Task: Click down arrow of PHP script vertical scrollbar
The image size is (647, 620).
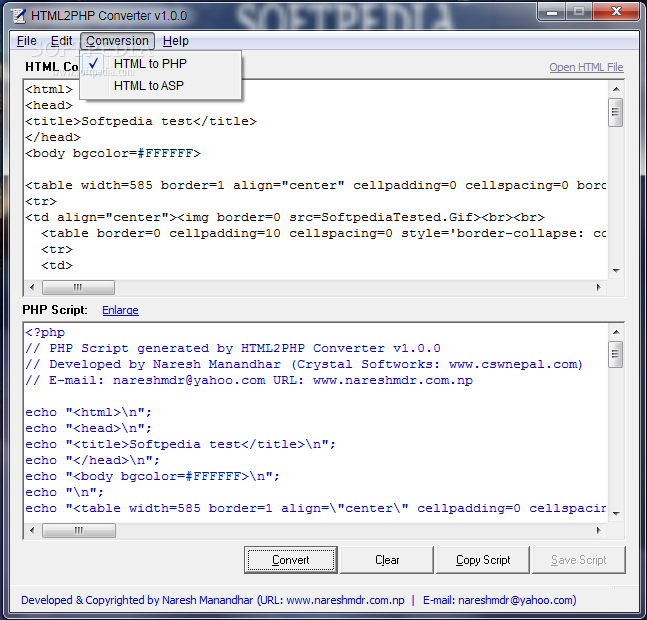Action: tap(616, 514)
